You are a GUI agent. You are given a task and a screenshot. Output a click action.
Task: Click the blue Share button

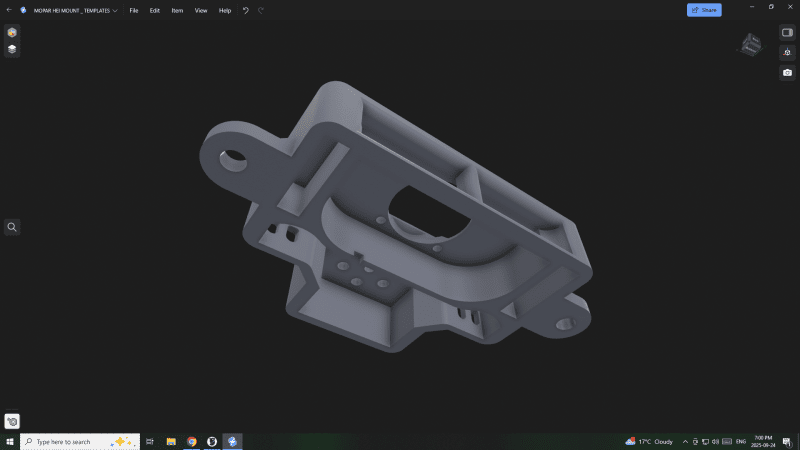point(704,10)
